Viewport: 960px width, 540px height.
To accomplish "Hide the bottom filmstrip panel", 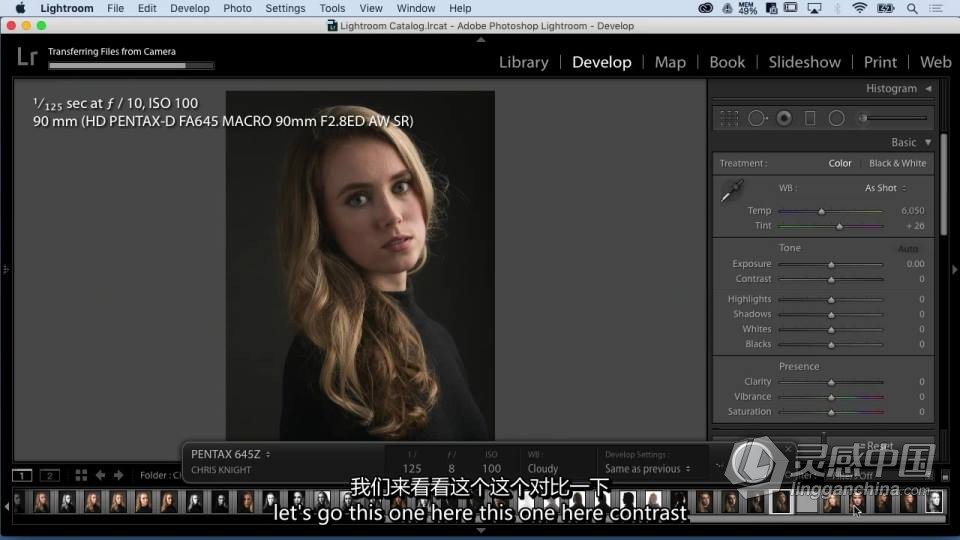I will pos(481,531).
